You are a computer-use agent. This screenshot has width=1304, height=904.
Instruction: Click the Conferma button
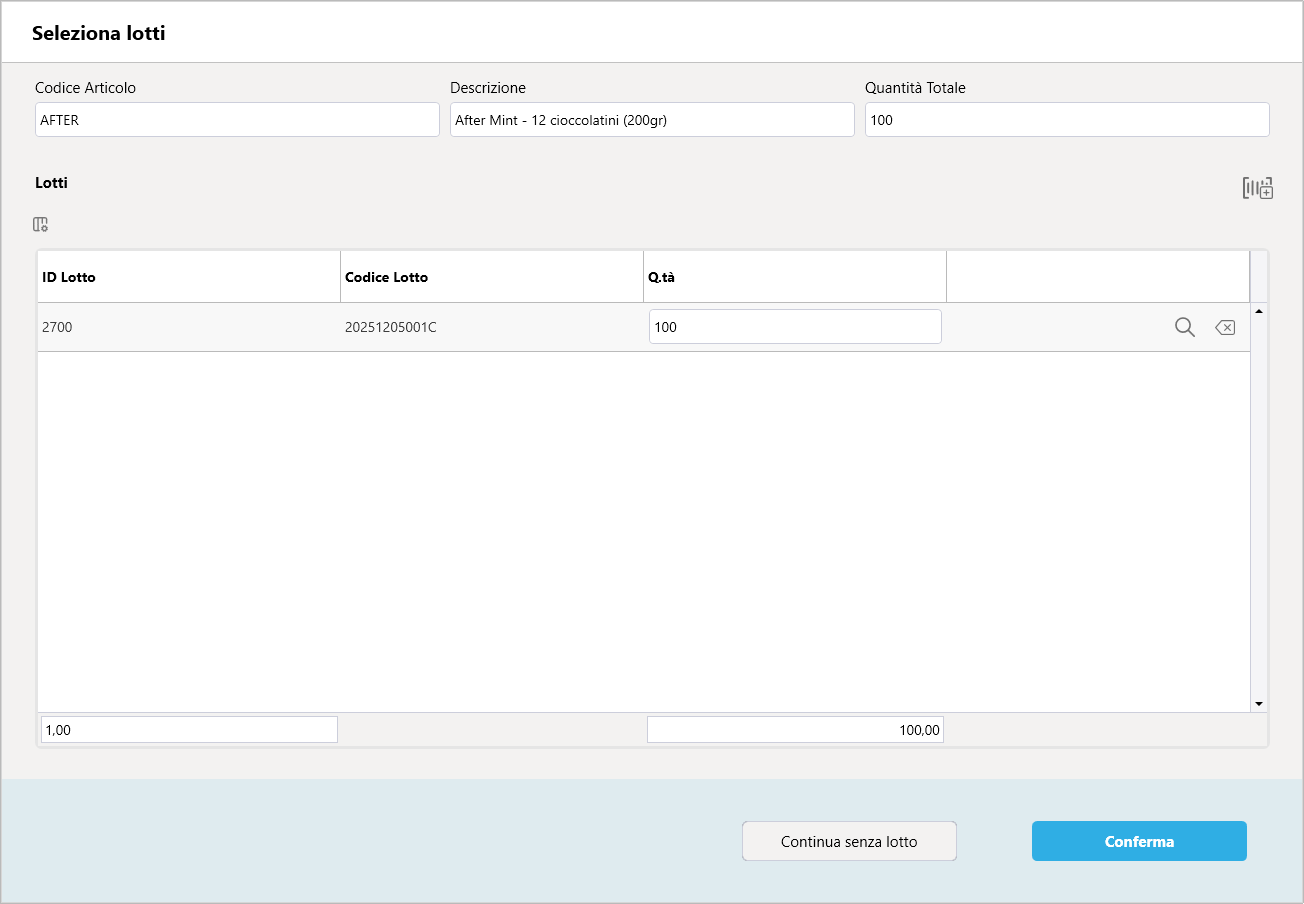pyautogui.click(x=1139, y=841)
